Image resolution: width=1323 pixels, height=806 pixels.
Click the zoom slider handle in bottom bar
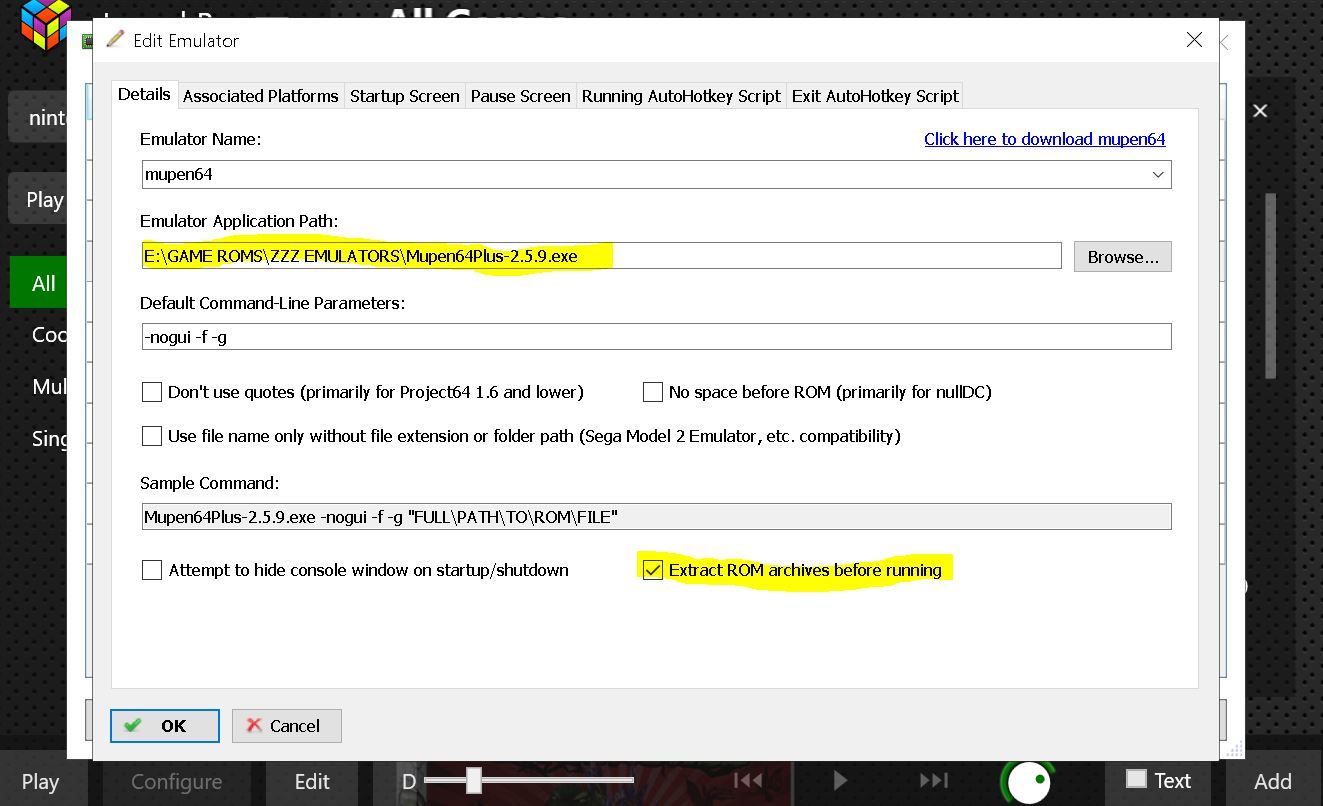(x=474, y=780)
